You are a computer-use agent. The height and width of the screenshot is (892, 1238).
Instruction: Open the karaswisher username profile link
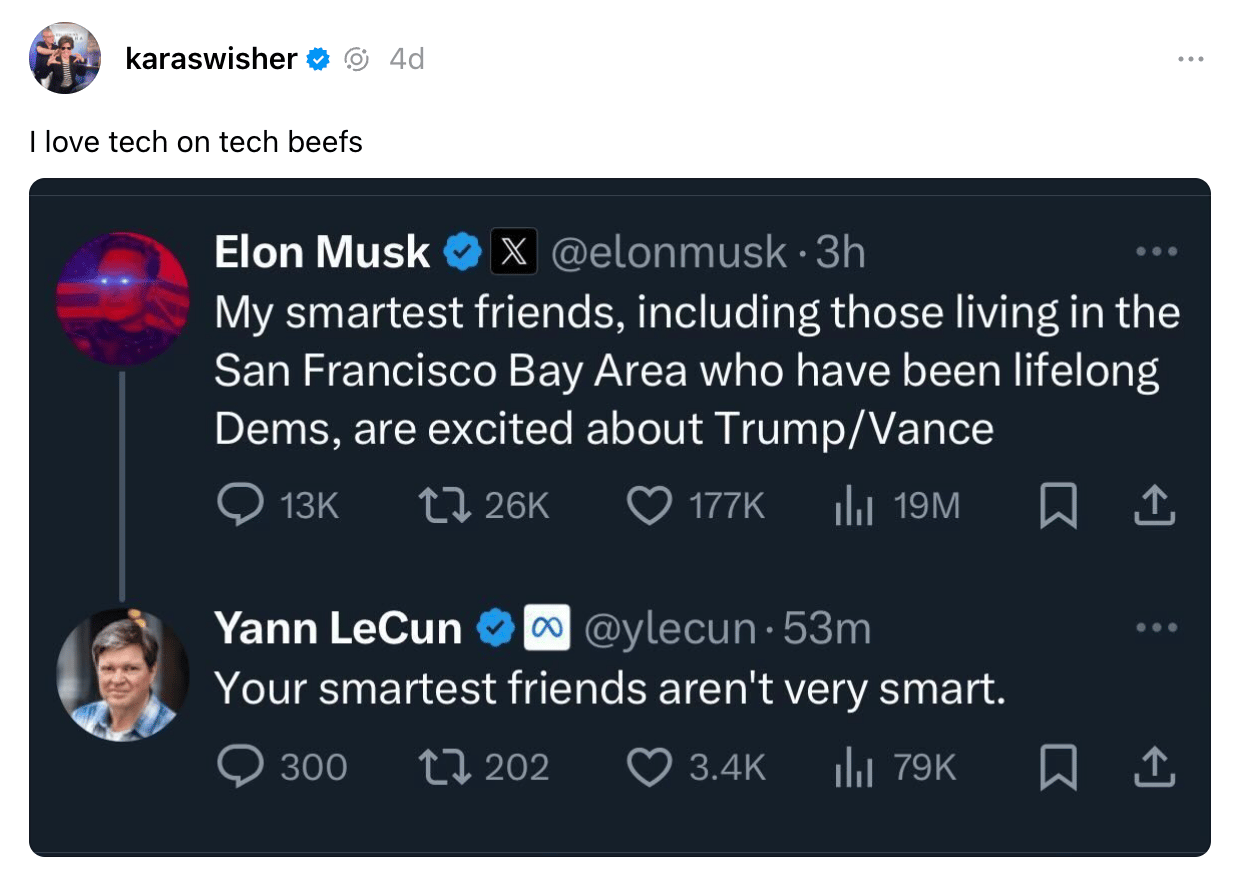point(211,59)
